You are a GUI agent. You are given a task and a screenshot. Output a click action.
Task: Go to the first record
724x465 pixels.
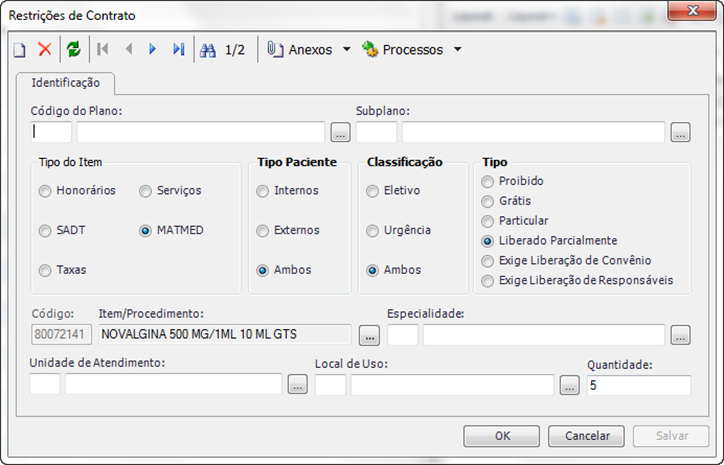103,49
